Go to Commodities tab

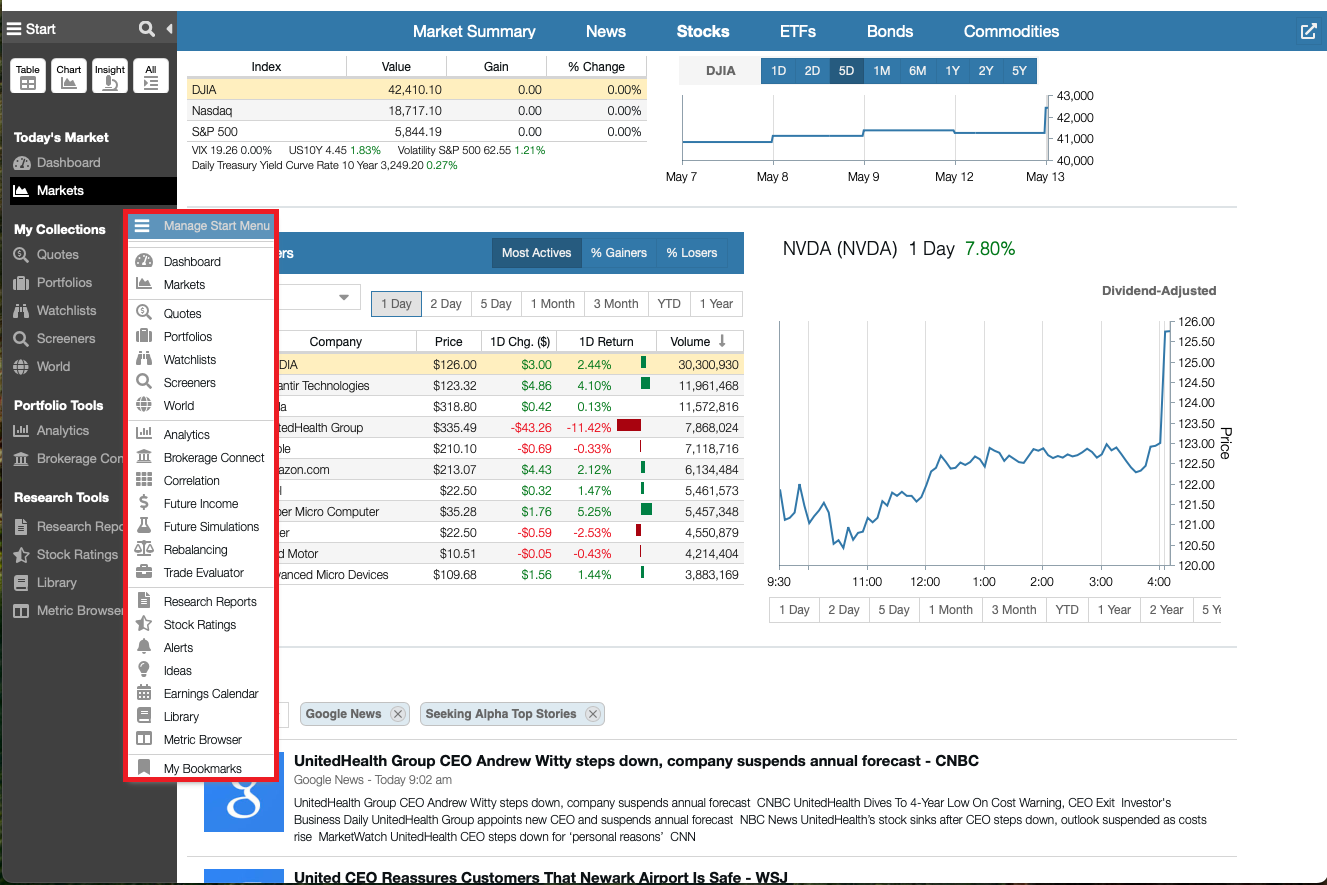pyautogui.click(x=1011, y=31)
